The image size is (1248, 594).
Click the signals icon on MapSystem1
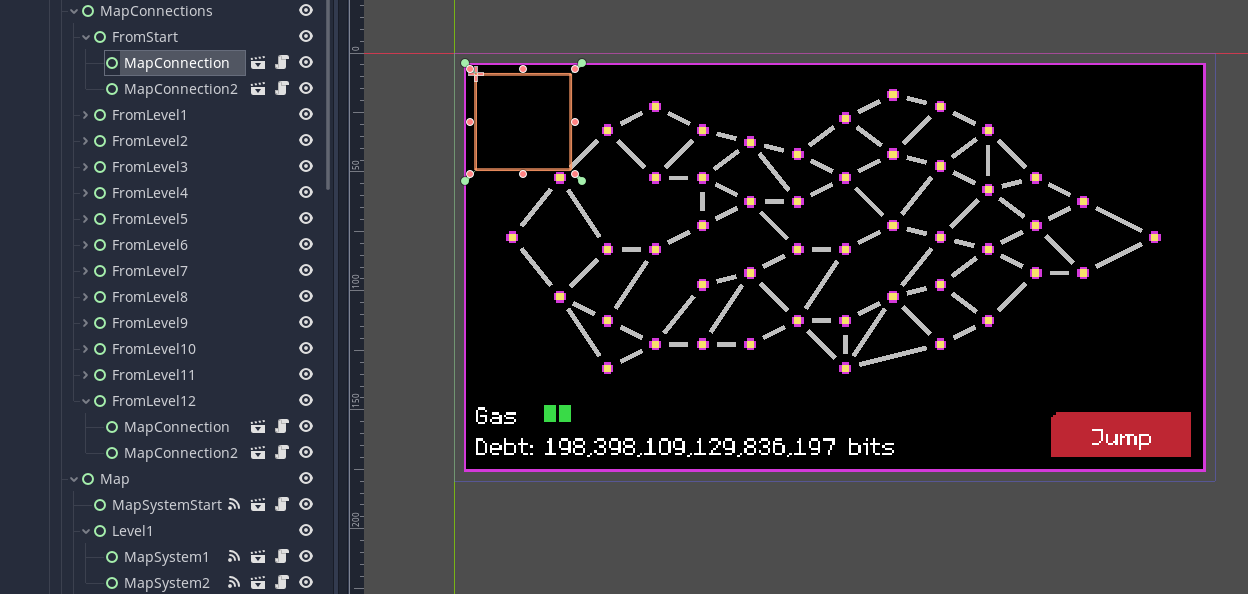235,557
